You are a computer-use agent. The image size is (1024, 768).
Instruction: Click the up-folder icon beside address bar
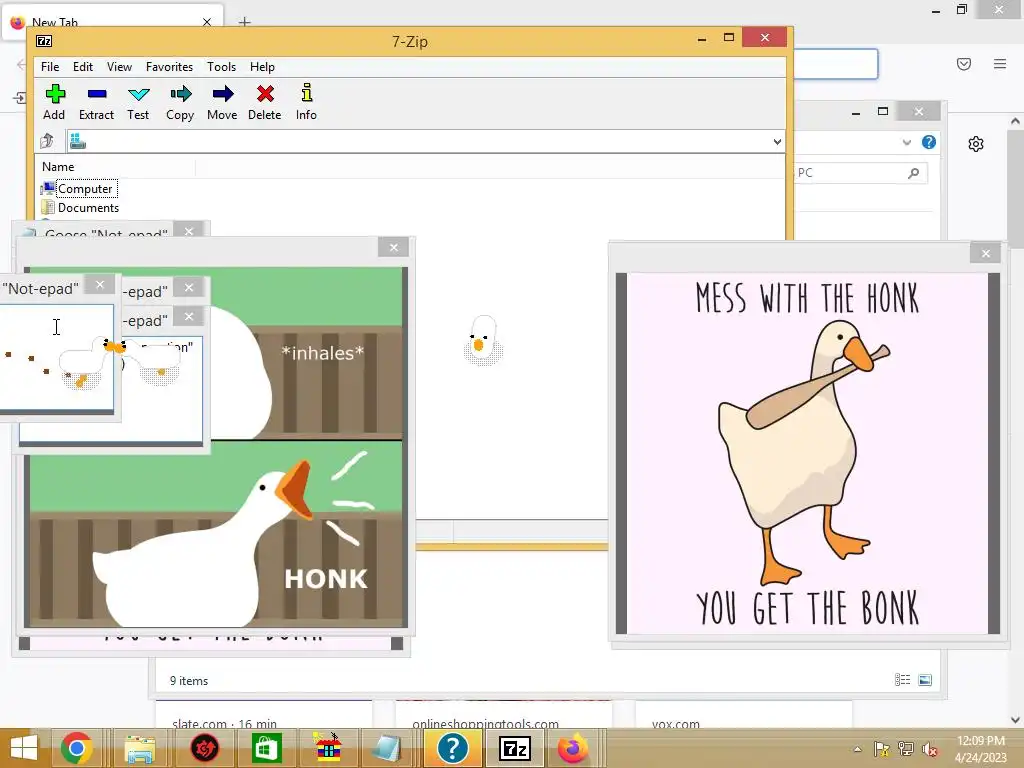[x=47, y=141]
